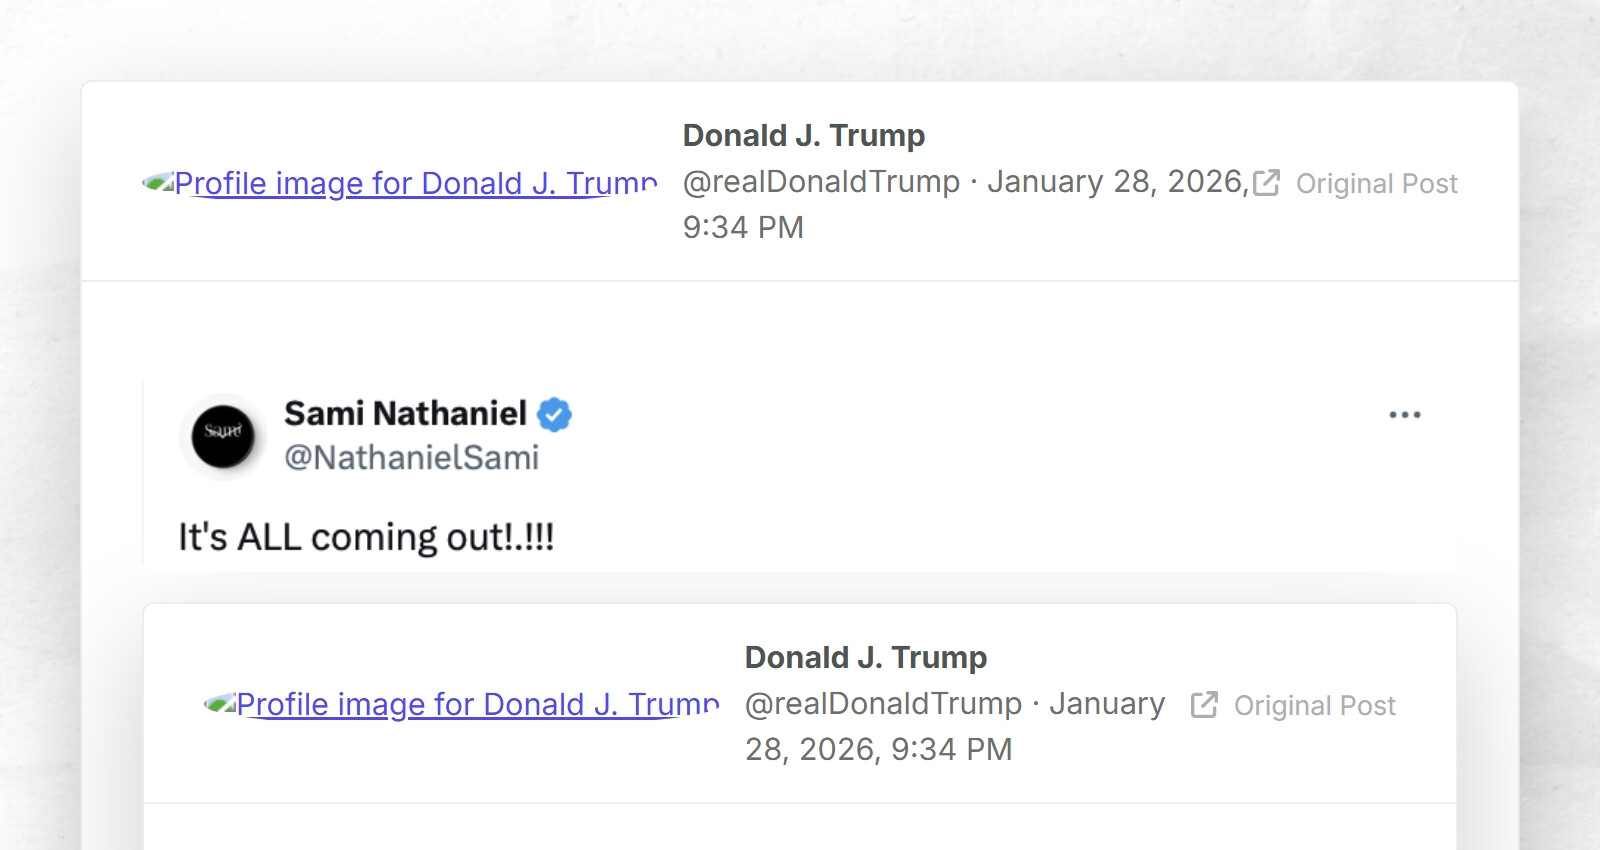Click the broken image icon in the top header

coord(158,183)
